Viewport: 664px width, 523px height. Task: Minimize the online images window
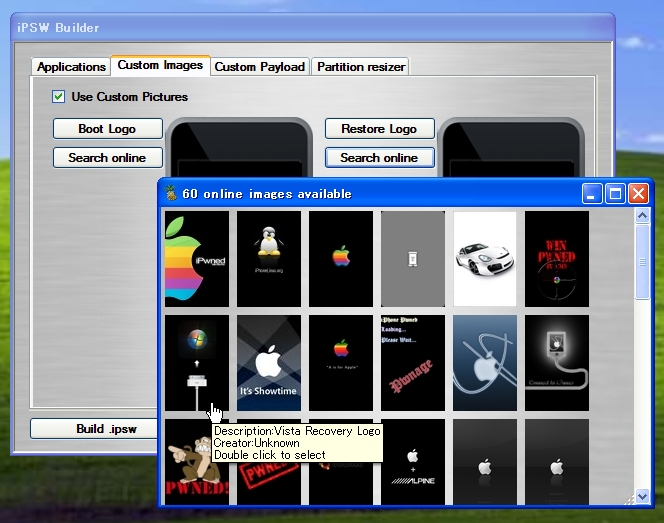(592, 194)
